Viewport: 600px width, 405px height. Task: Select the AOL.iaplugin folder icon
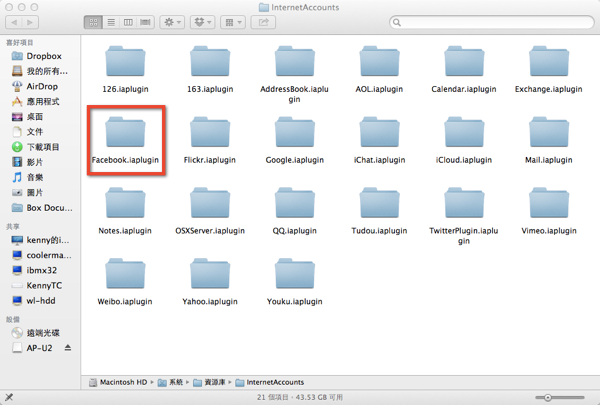379,61
